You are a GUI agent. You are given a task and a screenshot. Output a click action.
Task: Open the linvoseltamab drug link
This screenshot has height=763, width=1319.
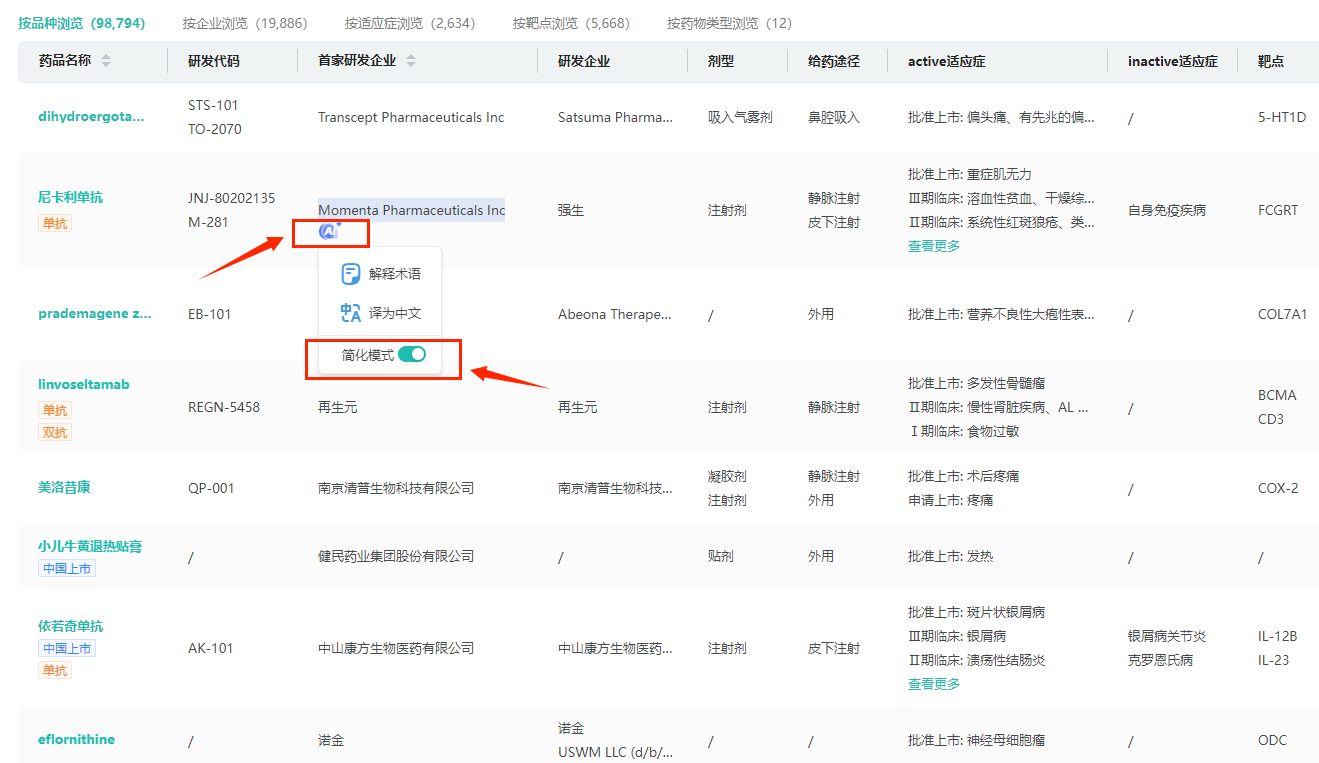click(84, 385)
